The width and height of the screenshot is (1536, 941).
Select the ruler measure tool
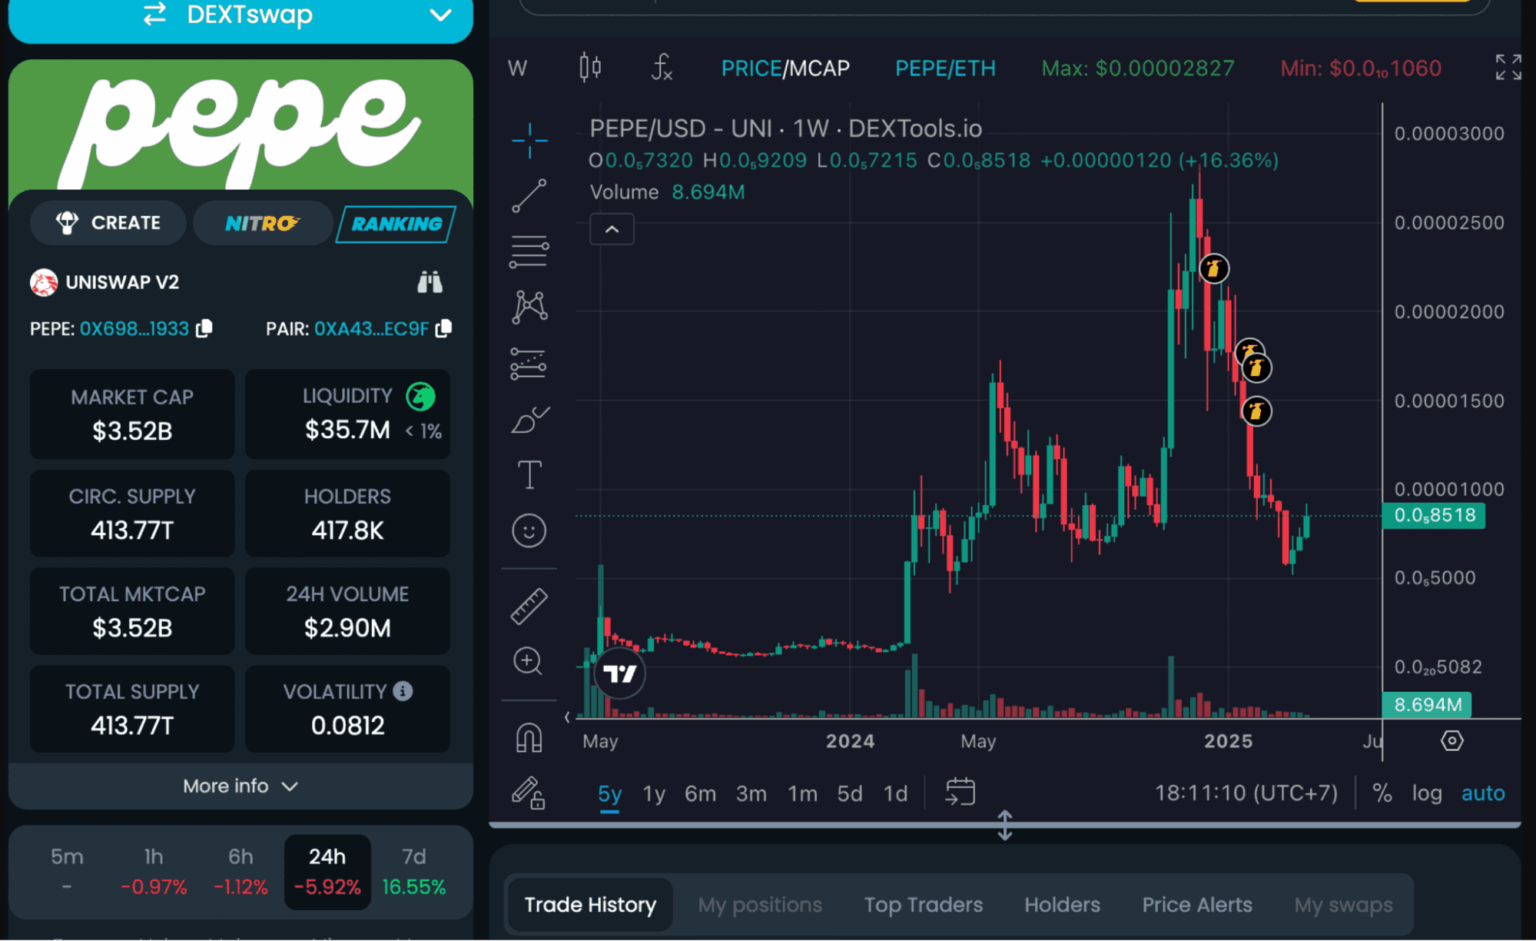tap(529, 605)
